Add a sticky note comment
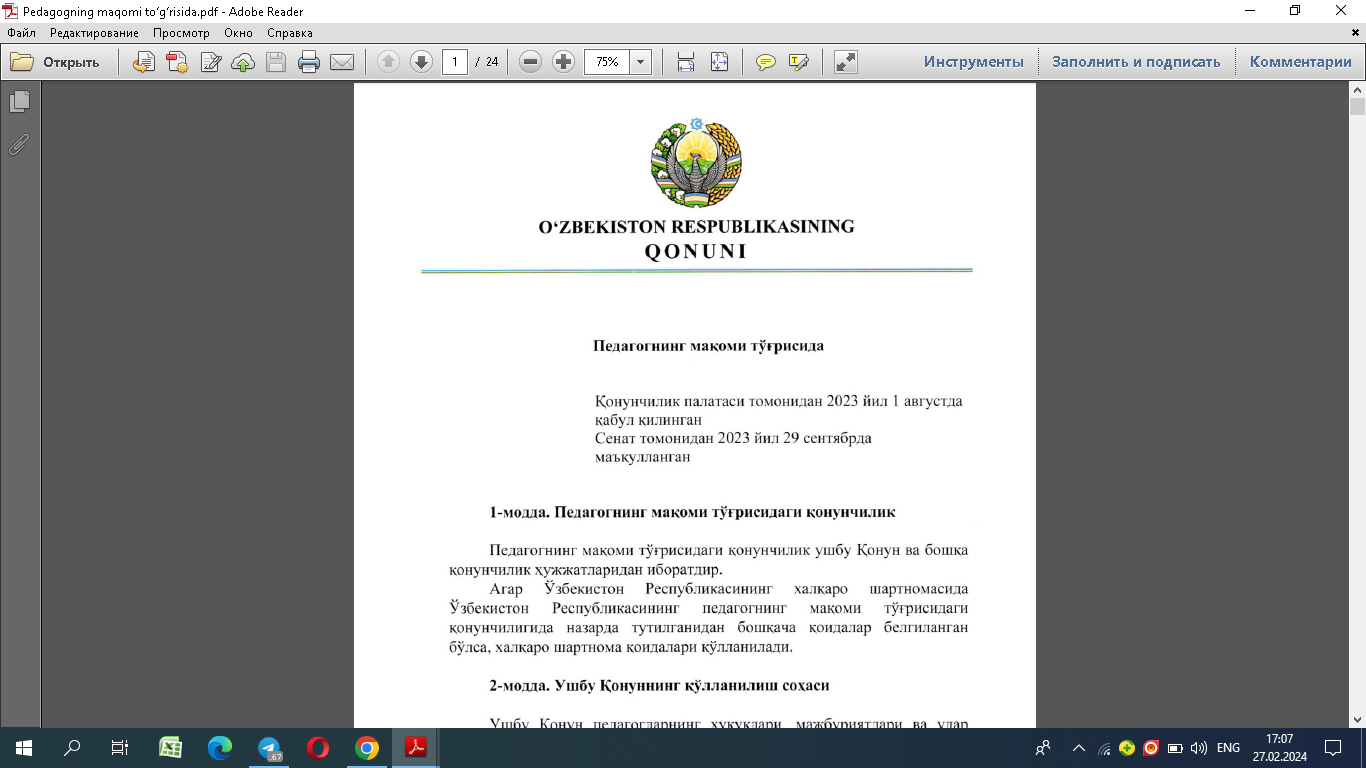This screenshot has width=1366, height=768. pos(766,62)
